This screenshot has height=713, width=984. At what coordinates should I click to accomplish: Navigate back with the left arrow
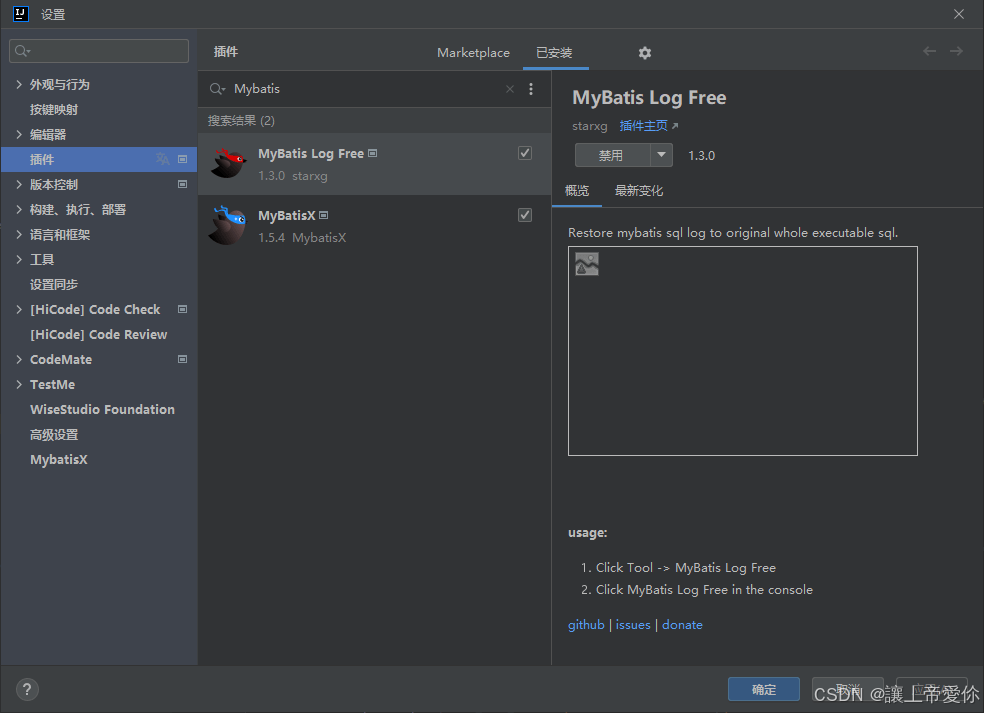click(929, 51)
